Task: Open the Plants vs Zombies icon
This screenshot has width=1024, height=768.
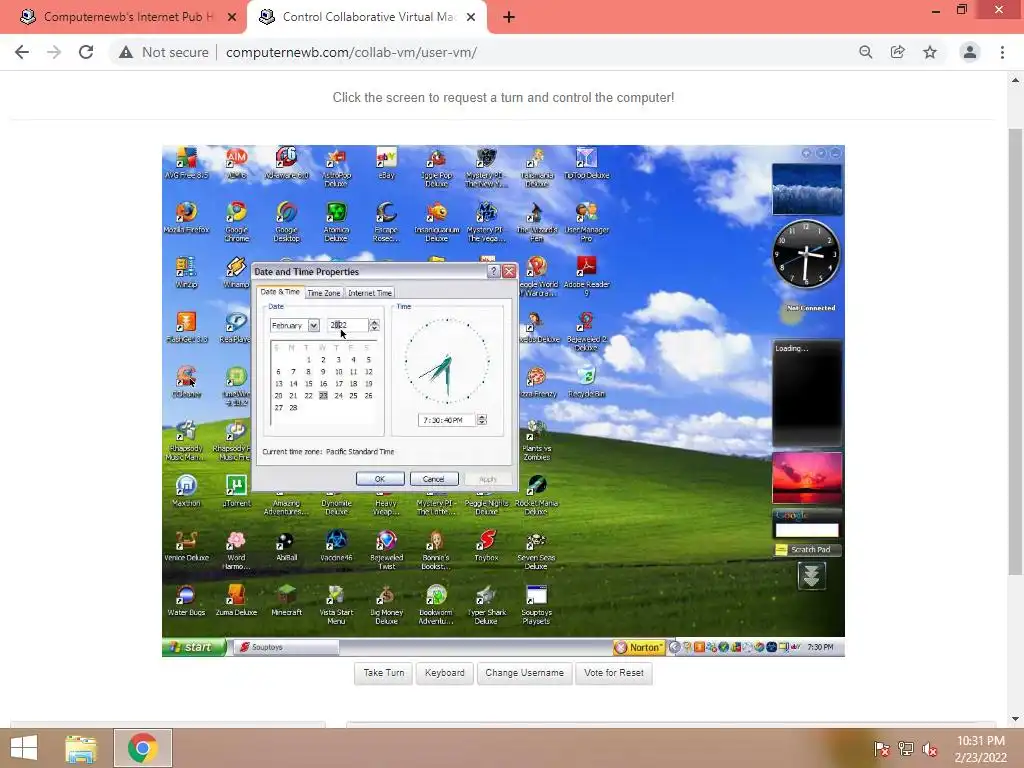Action: point(536,441)
